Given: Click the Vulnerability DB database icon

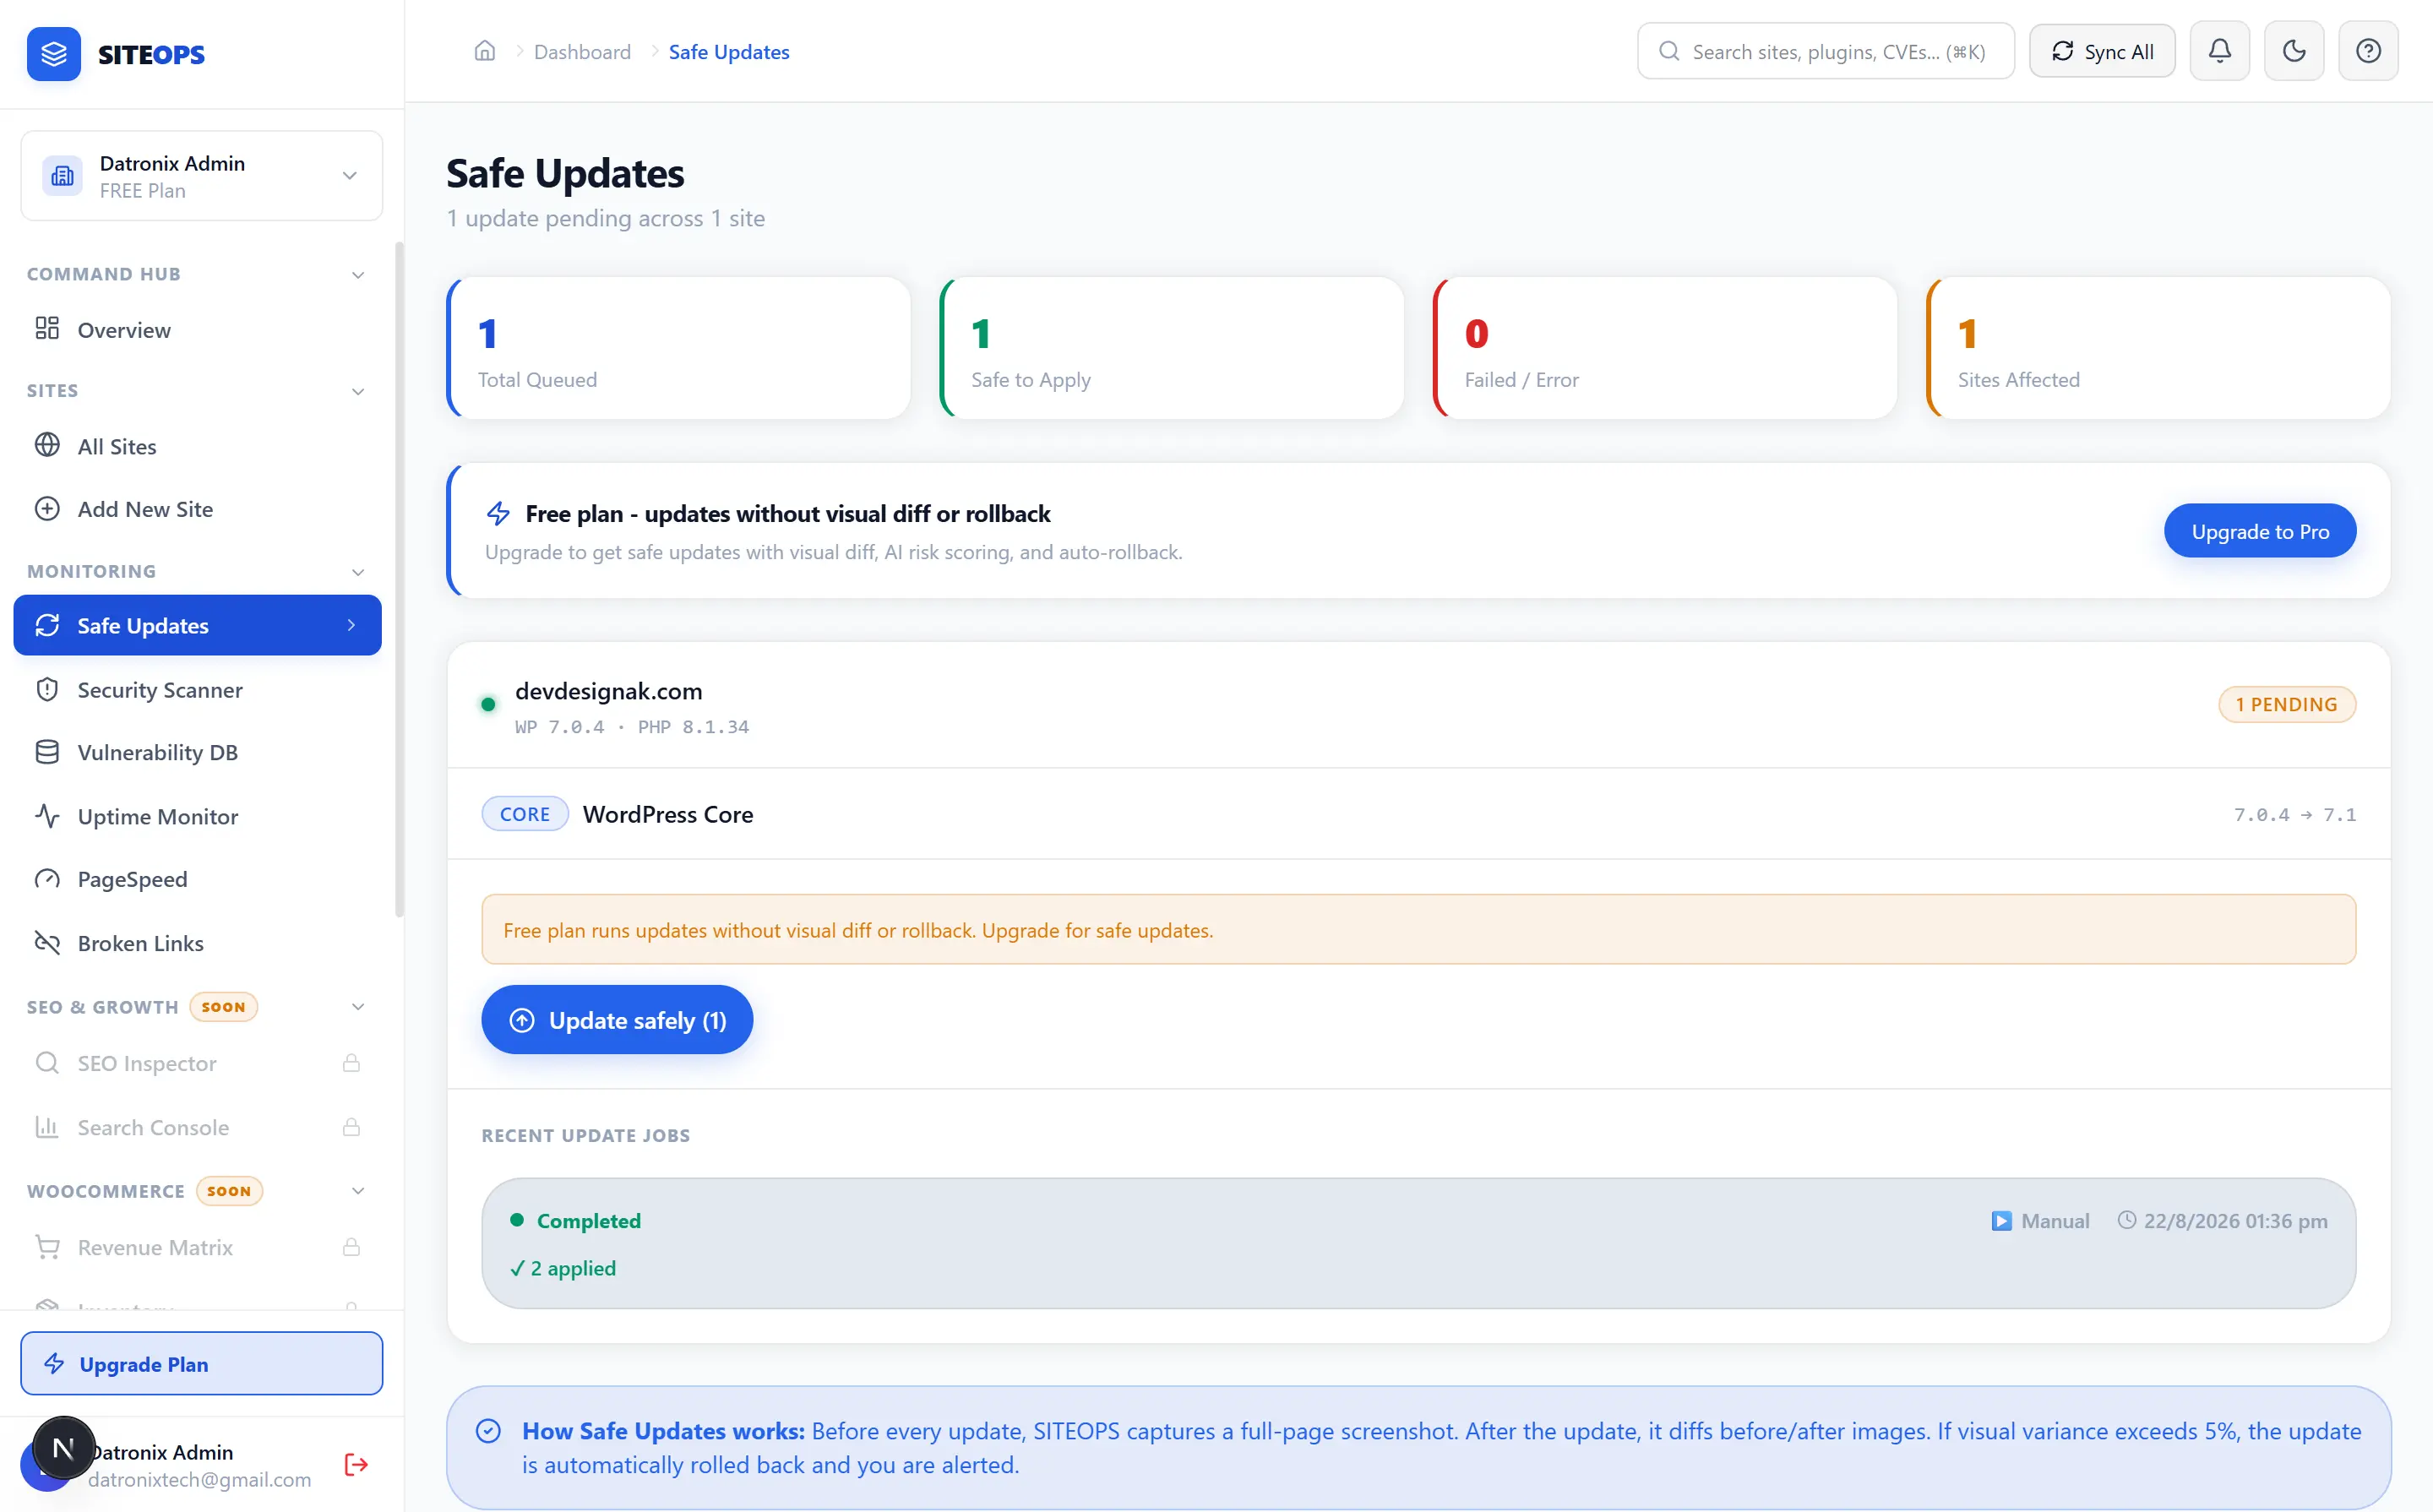Looking at the screenshot, I should [x=47, y=752].
